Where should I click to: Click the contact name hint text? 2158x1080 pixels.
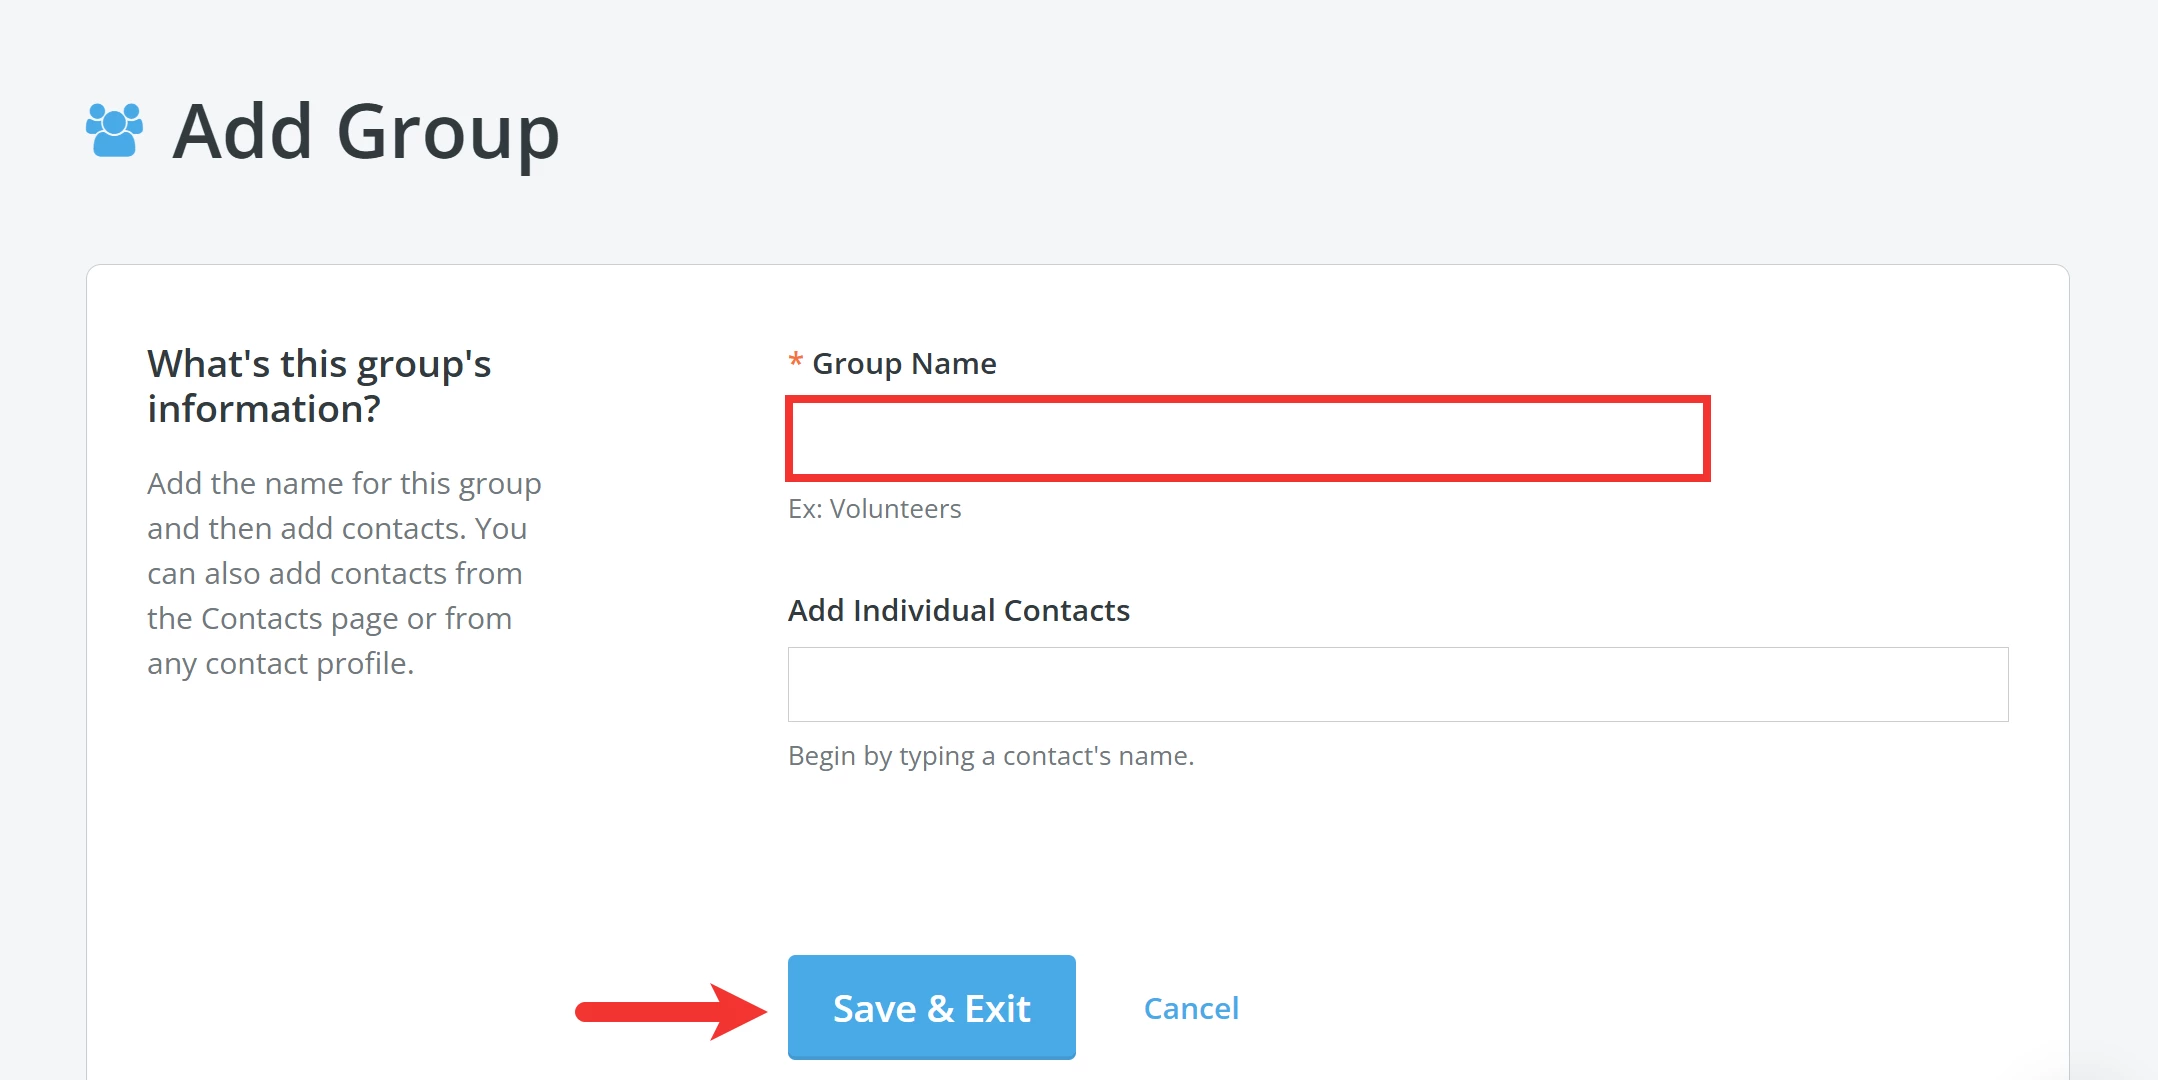tap(992, 755)
